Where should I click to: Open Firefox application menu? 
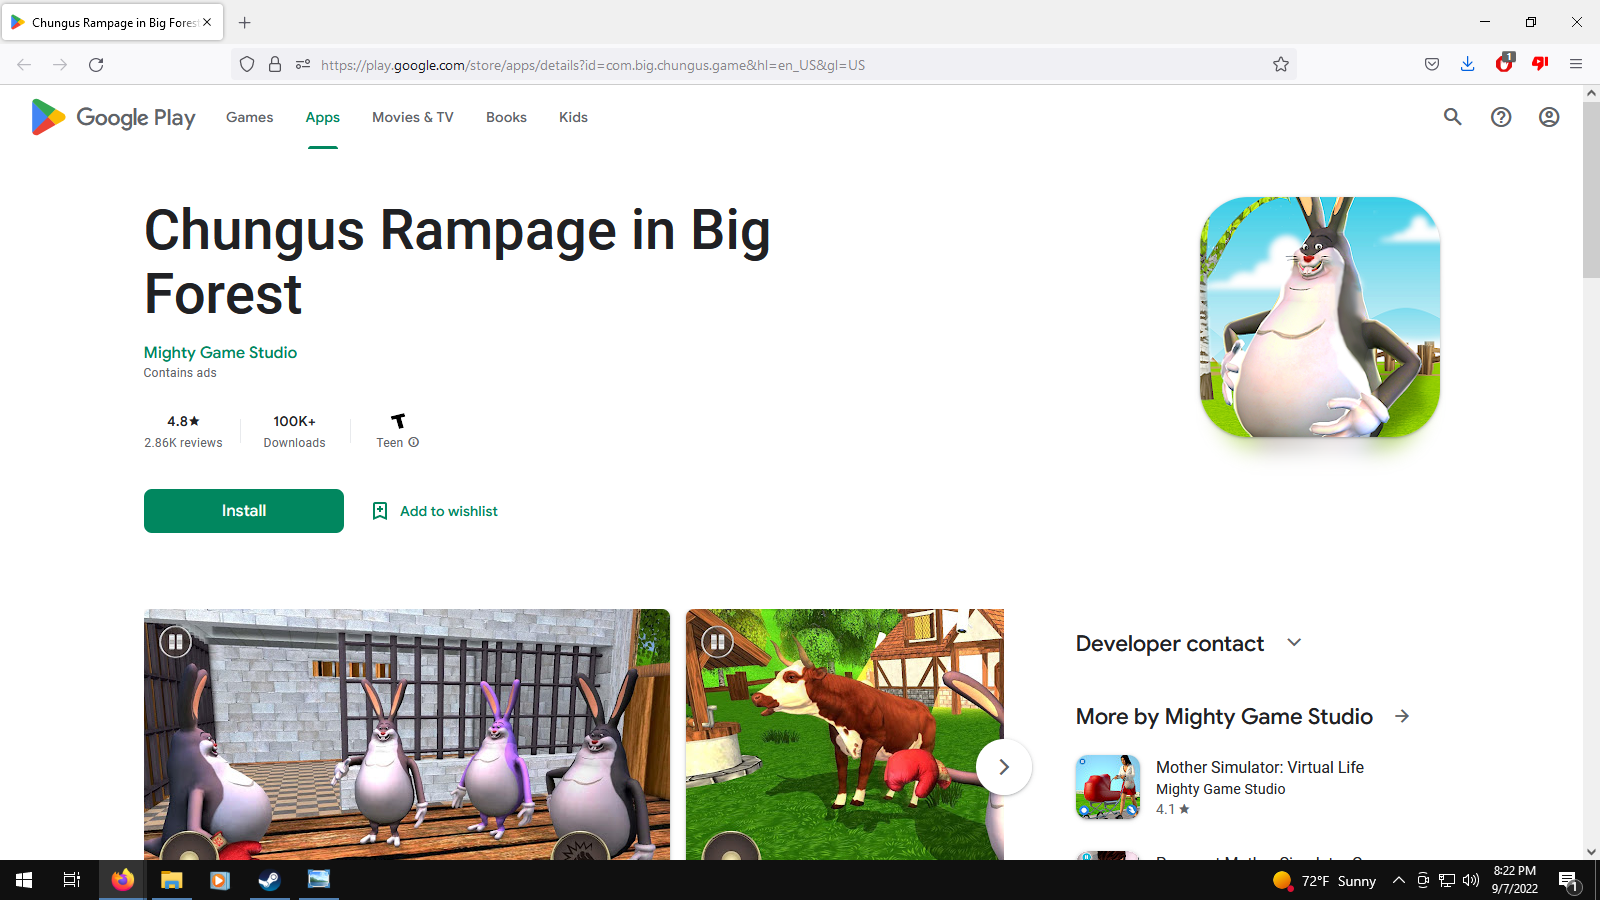click(x=1576, y=65)
